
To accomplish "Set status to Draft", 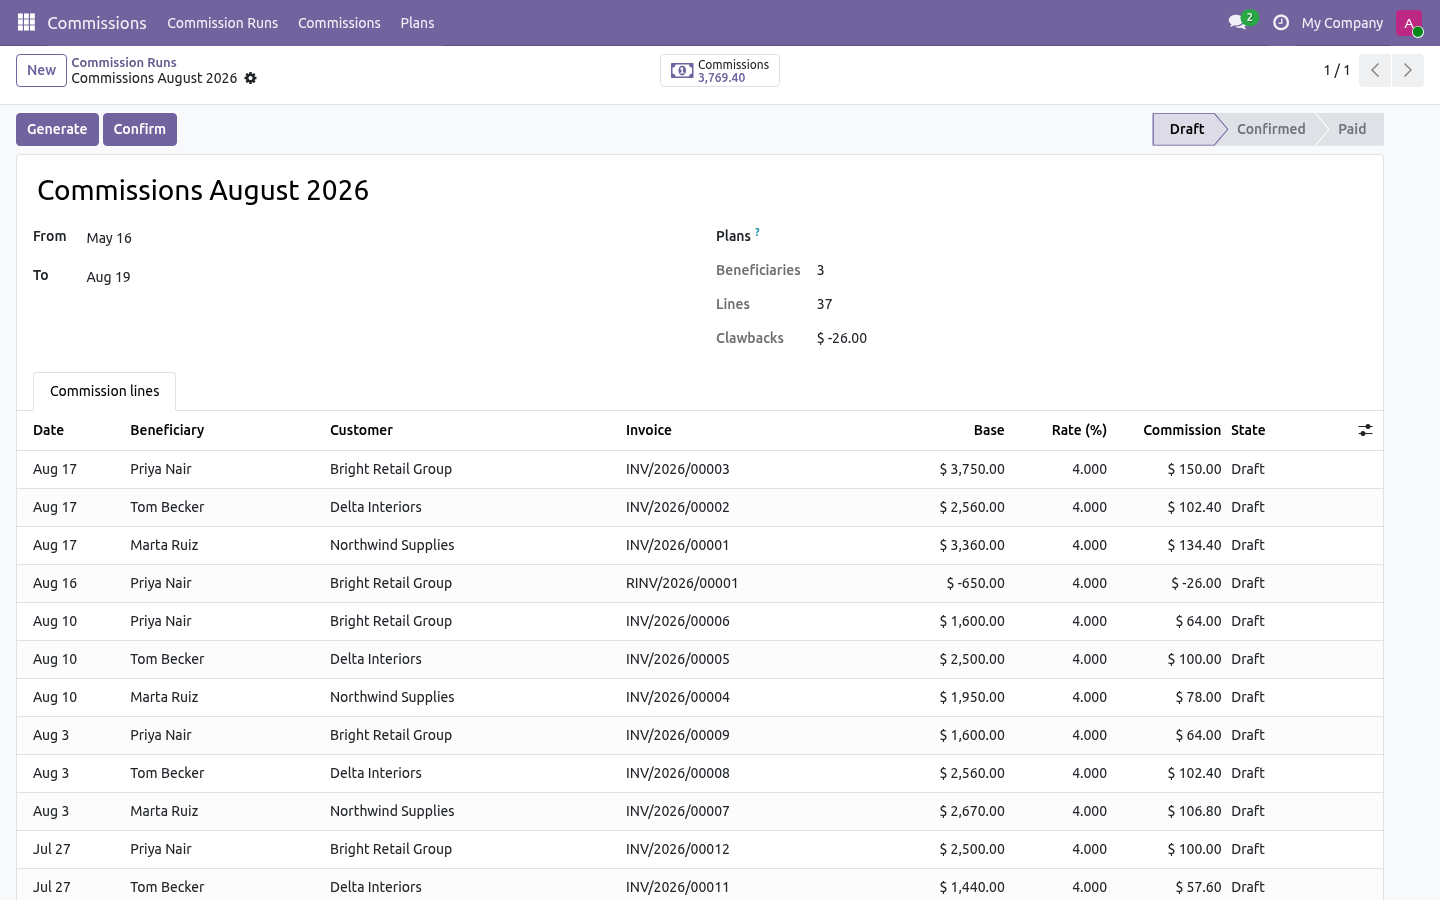I will tap(1186, 129).
